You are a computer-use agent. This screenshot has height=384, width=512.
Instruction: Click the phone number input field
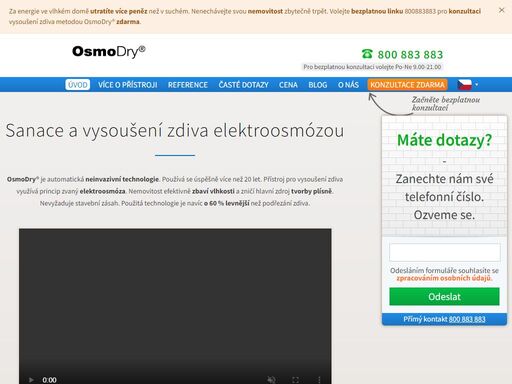pyautogui.click(x=444, y=252)
